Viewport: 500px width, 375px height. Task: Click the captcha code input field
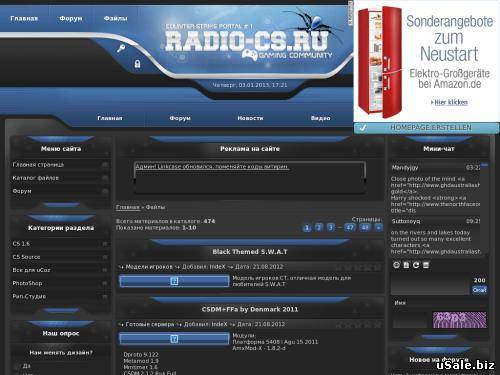410,321
